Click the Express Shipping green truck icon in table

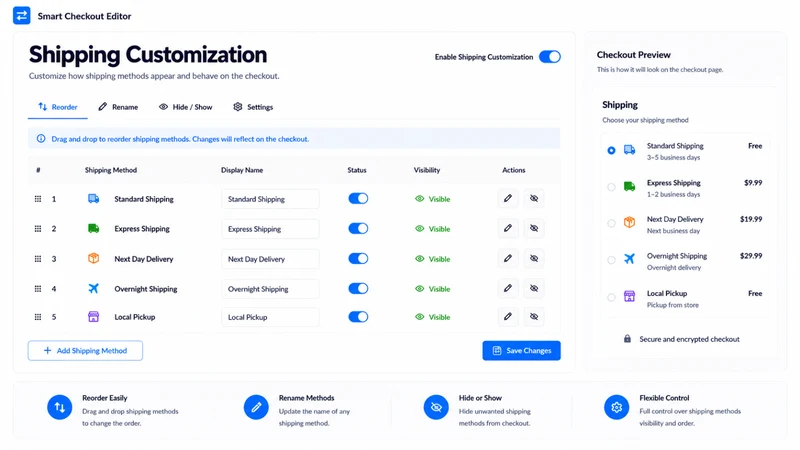[x=93, y=228]
